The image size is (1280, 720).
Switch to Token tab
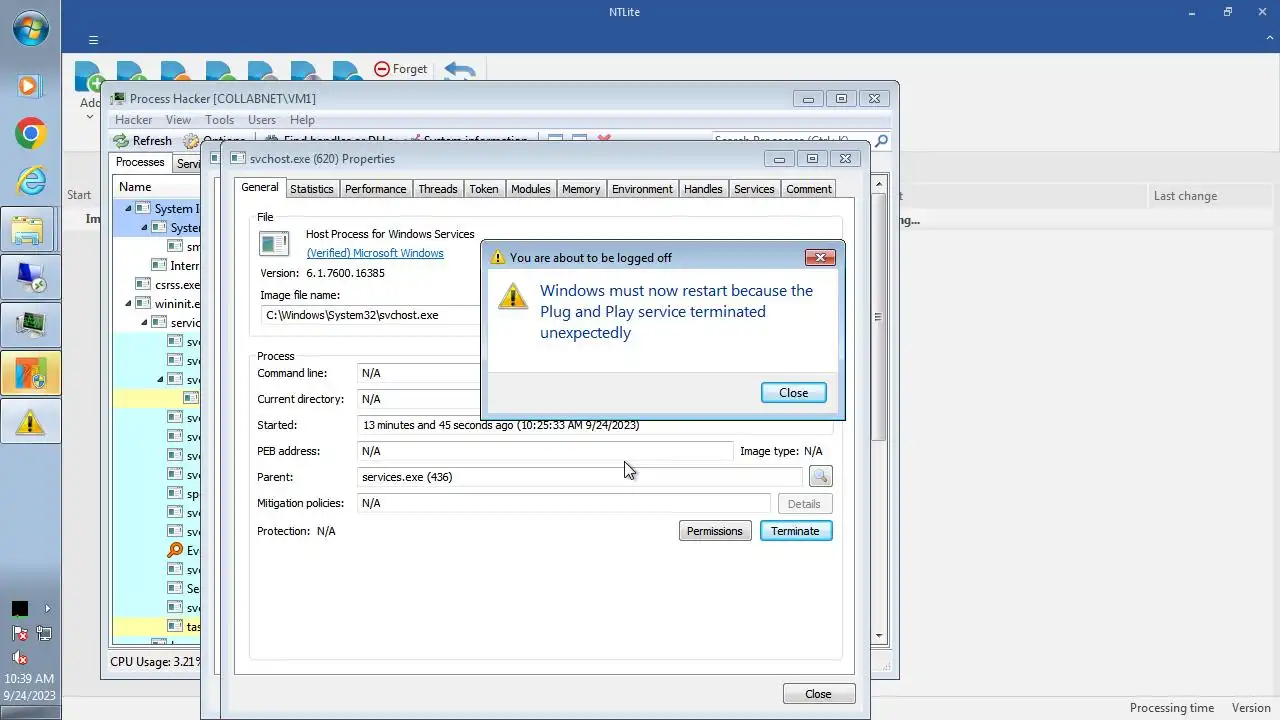[484, 189]
